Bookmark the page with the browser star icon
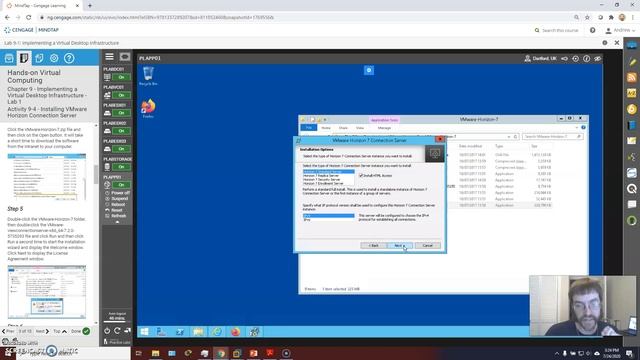This screenshot has width=640, height=360. pos(587,18)
